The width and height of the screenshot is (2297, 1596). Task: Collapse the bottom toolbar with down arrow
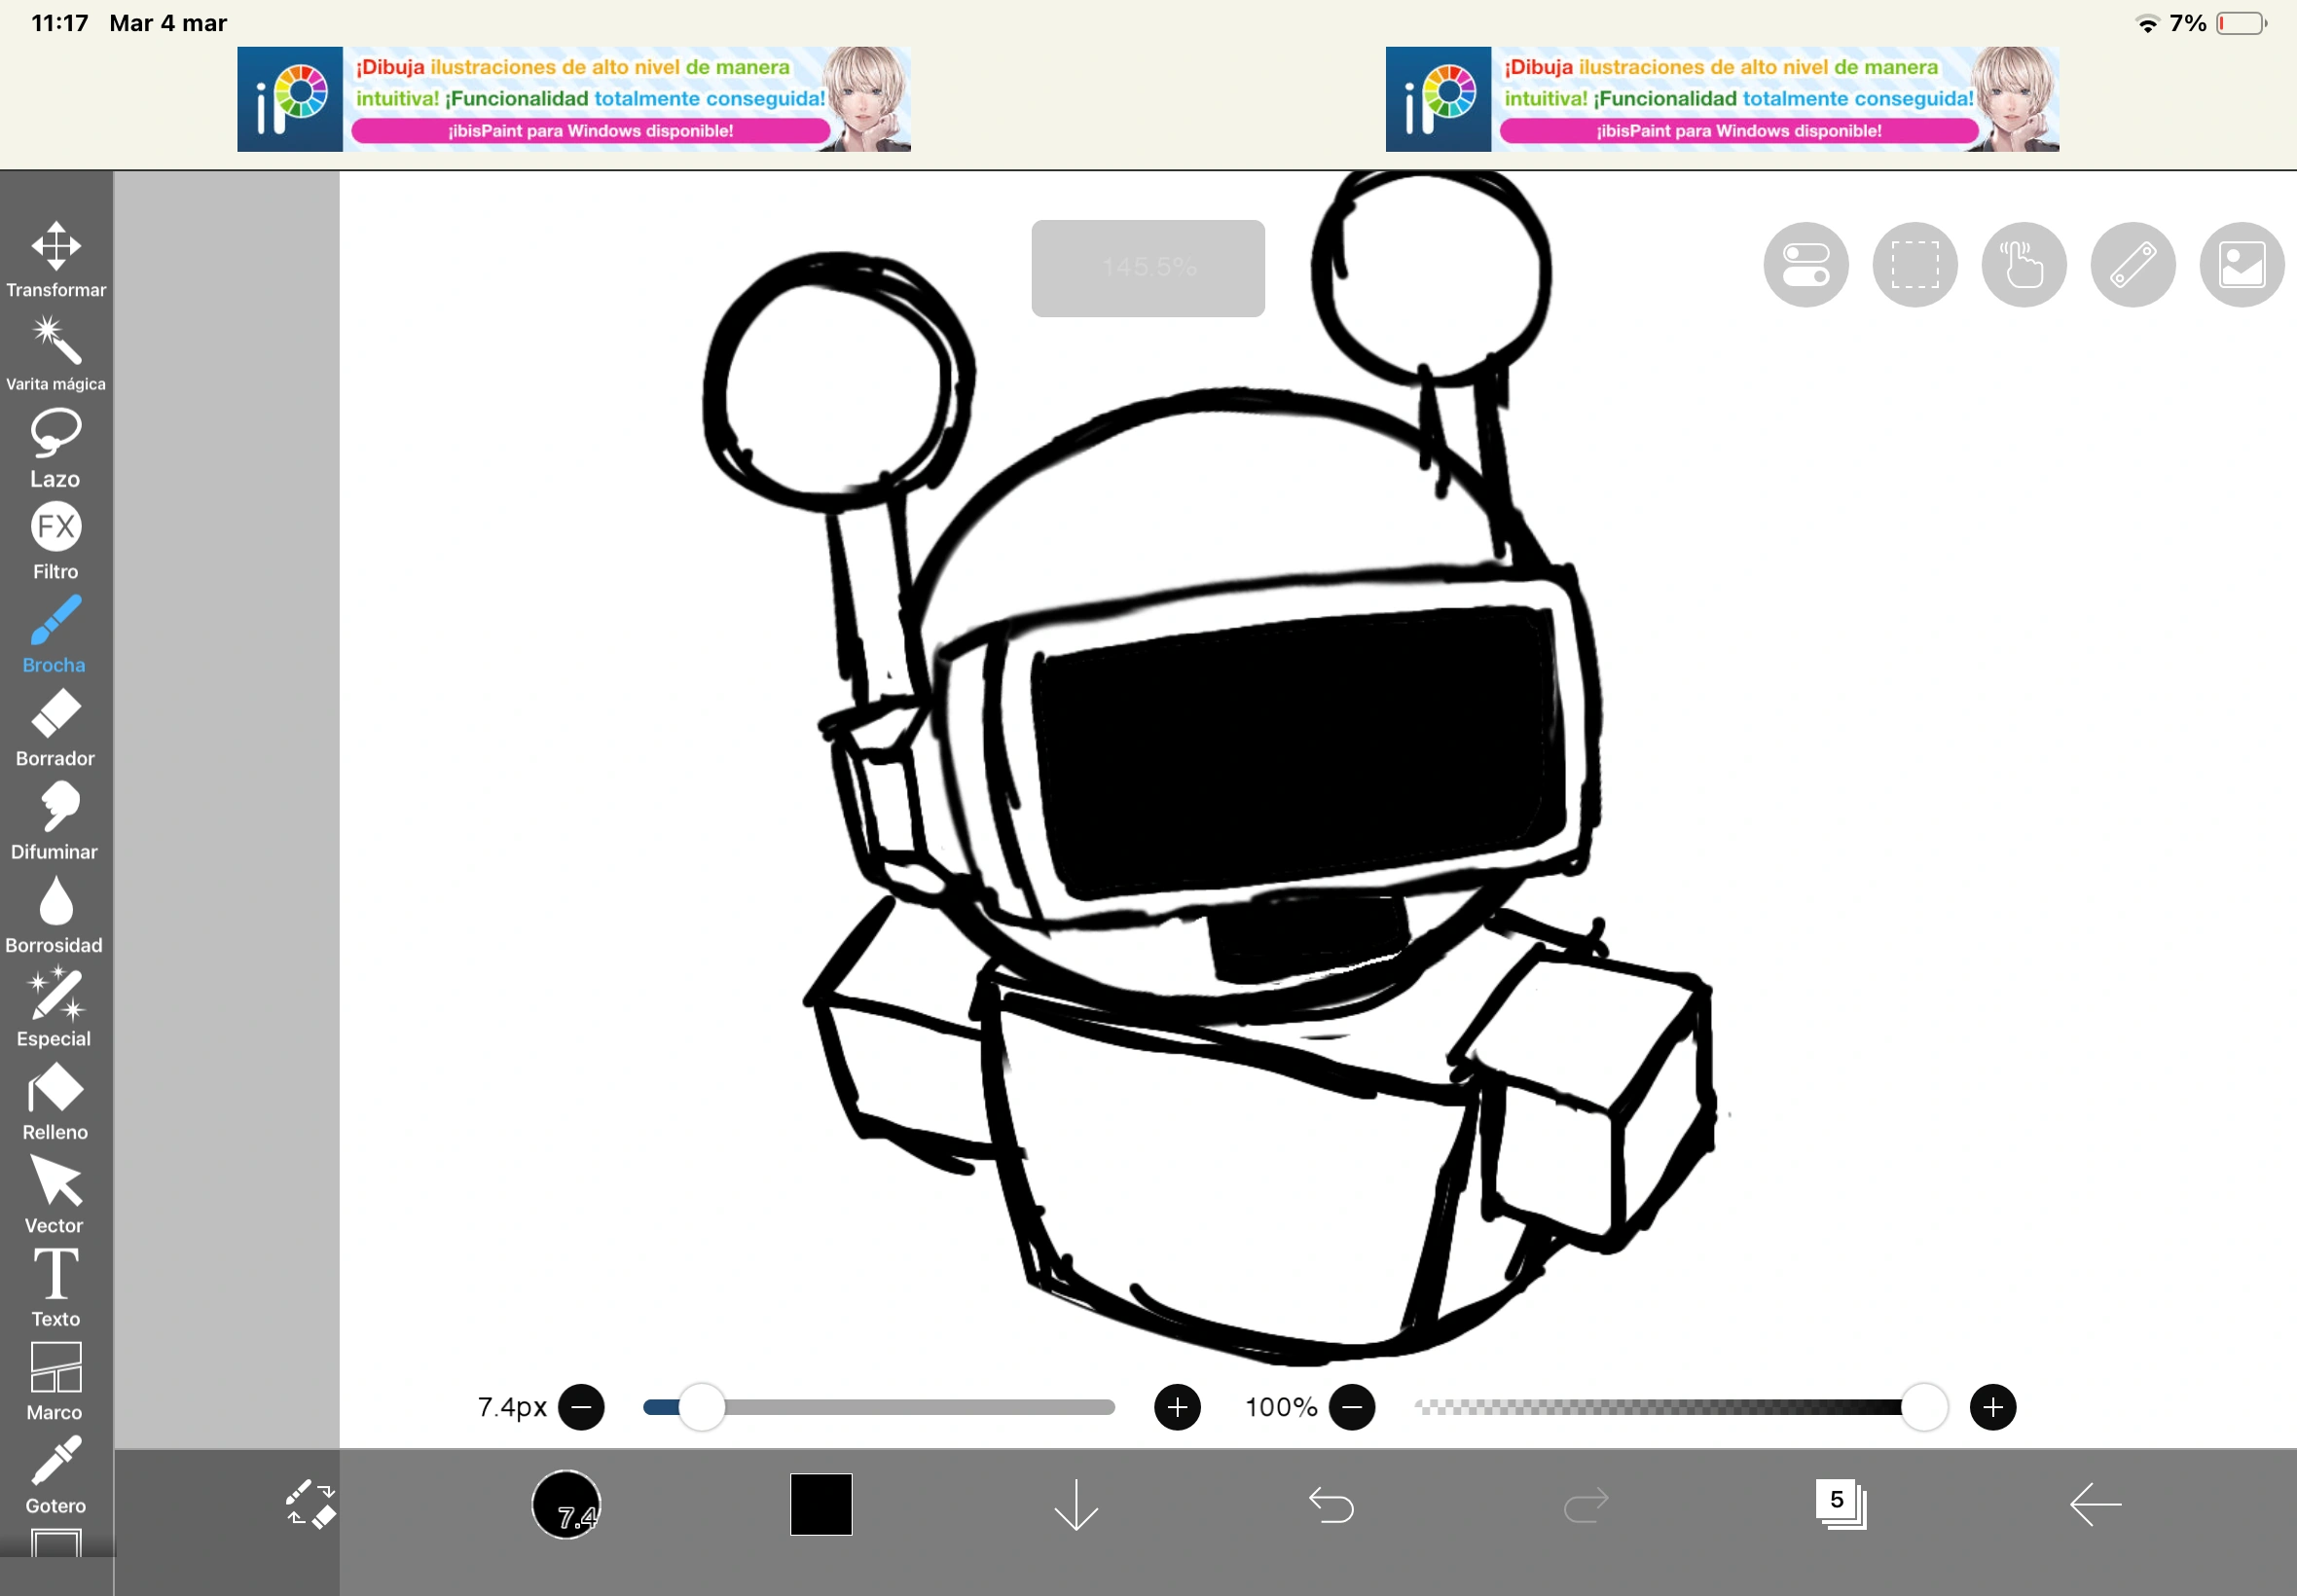point(1074,1503)
